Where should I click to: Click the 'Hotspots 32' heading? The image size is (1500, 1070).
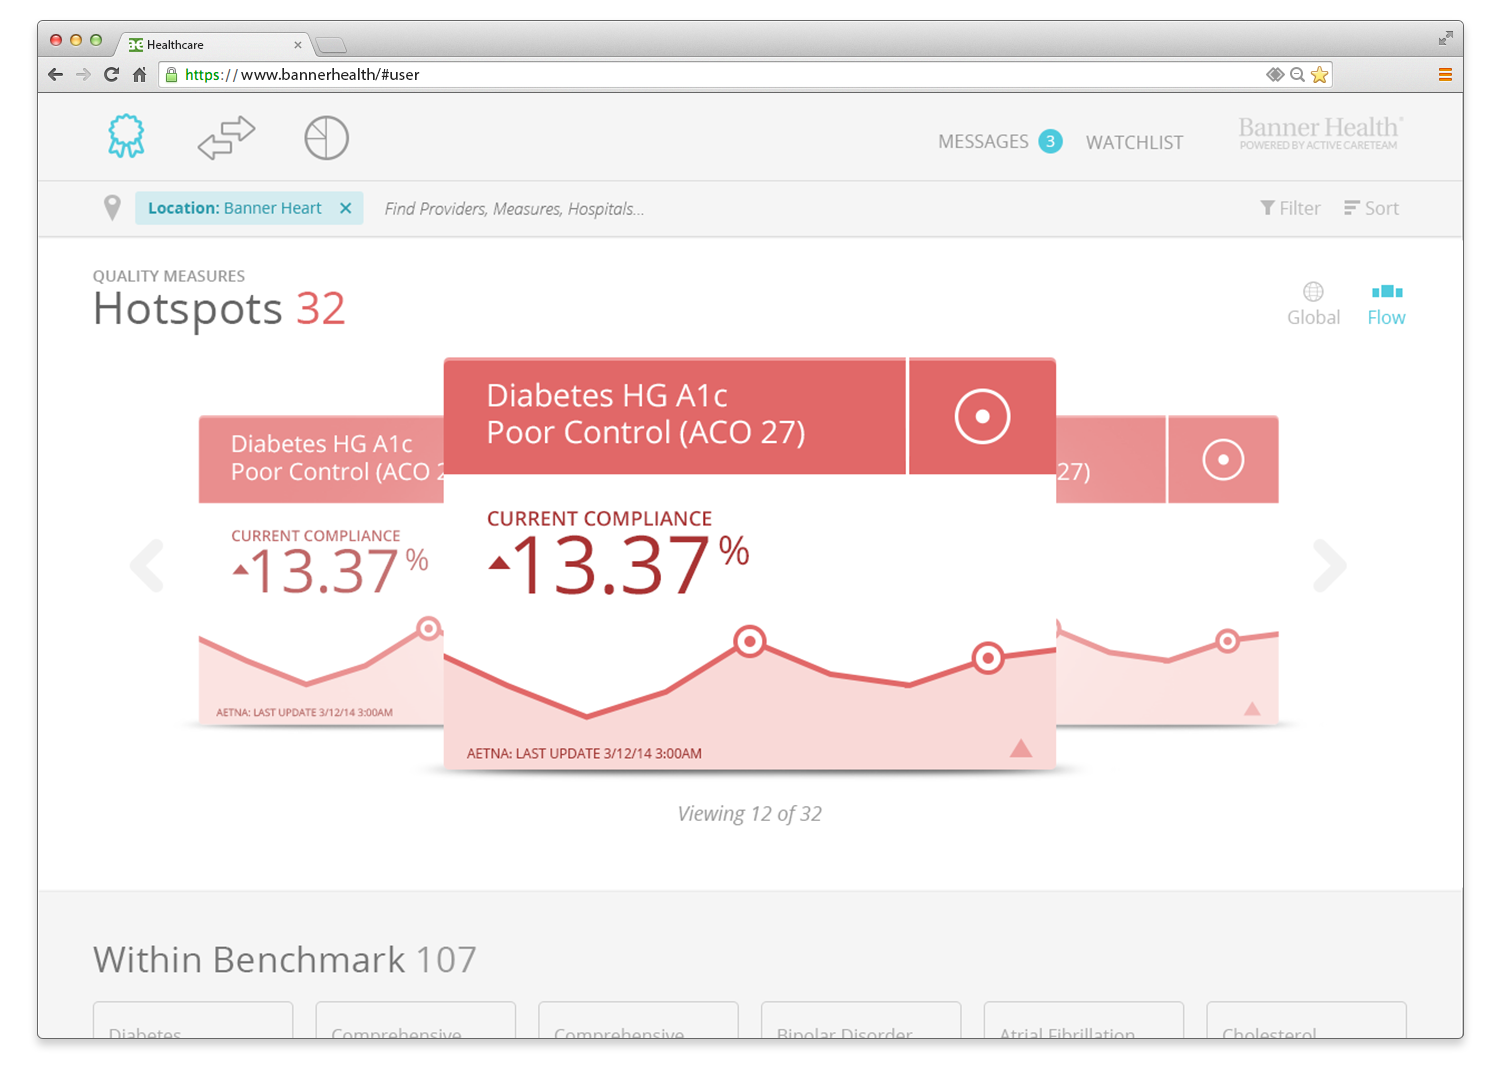click(x=219, y=309)
